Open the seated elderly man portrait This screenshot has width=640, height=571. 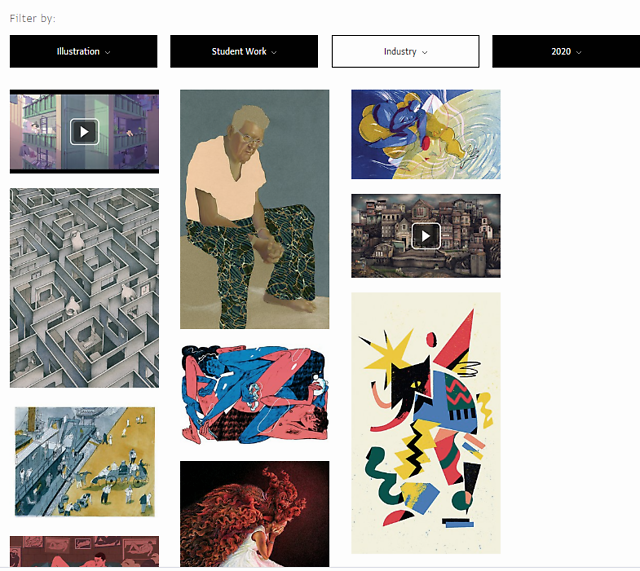click(254, 209)
